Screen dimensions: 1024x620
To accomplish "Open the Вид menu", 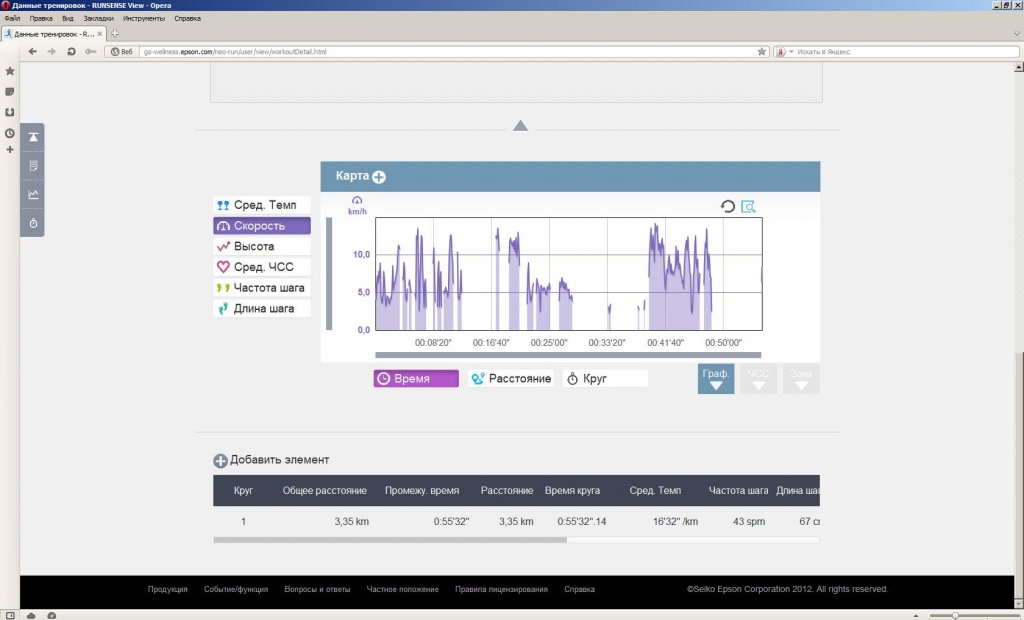I will coord(68,18).
